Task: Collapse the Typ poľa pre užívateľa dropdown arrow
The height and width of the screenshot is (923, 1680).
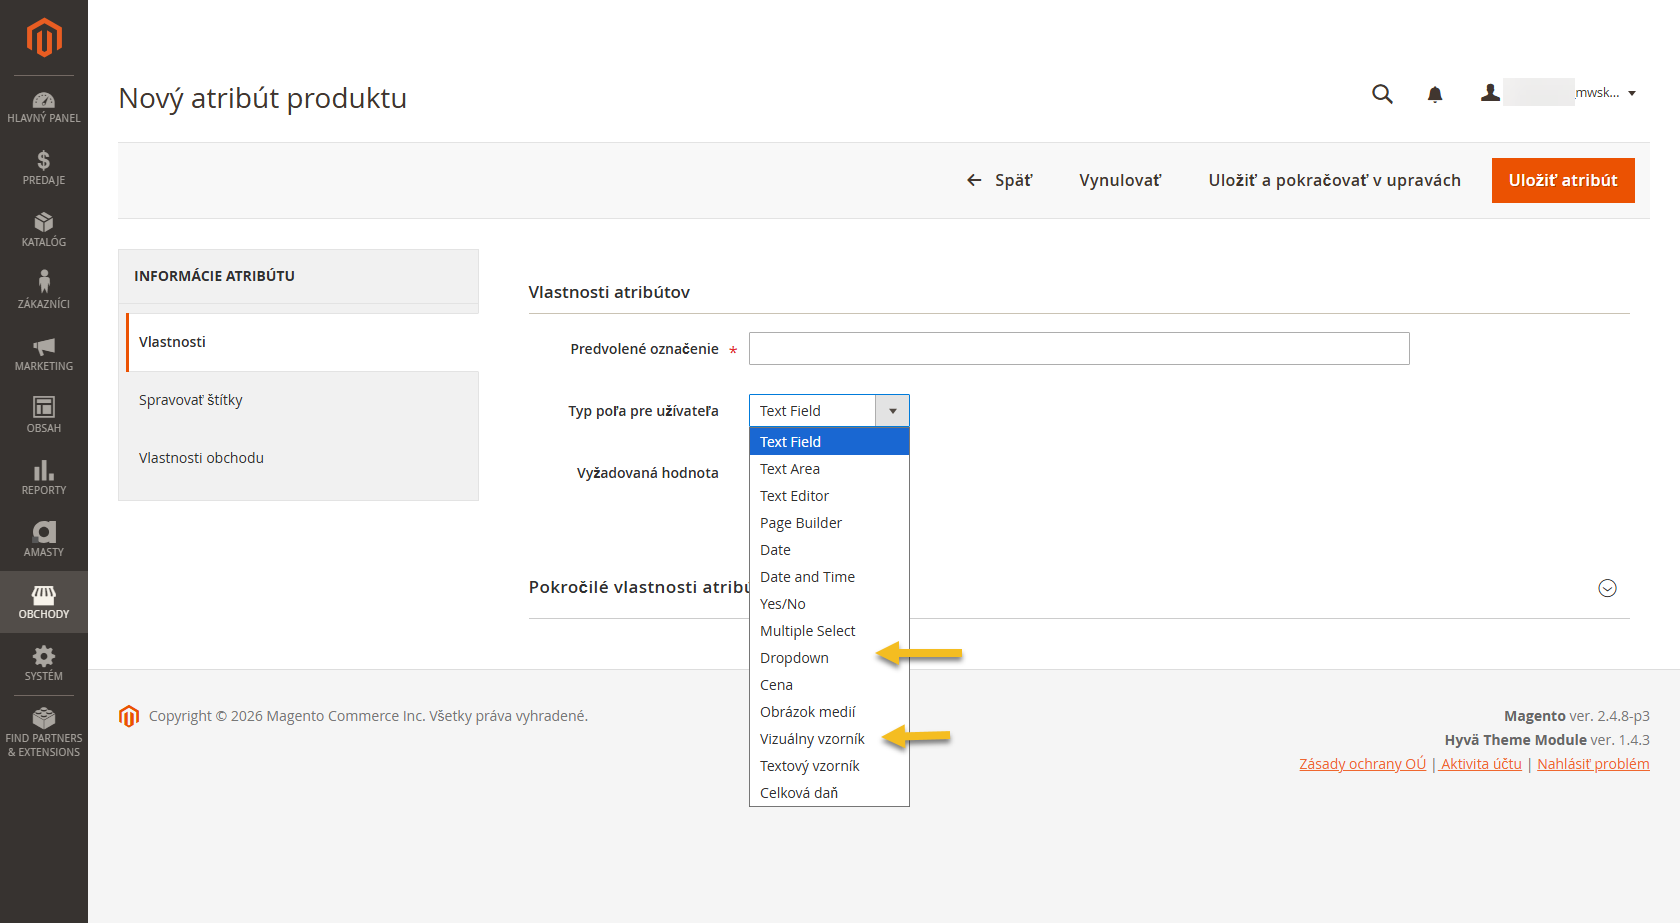Action: pos(892,411)
